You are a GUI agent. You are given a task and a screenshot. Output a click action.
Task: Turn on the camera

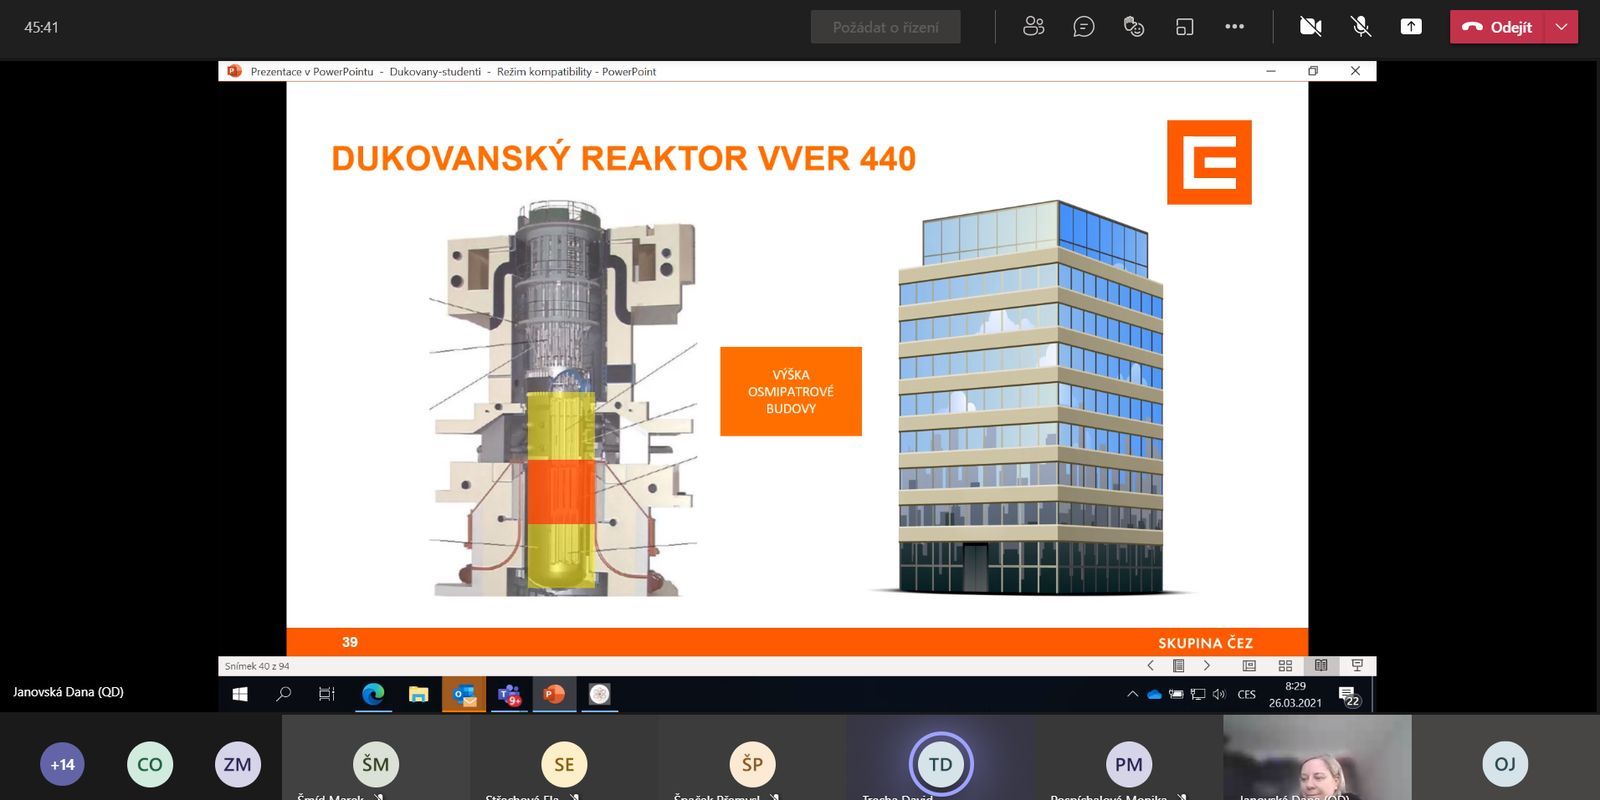(1310, 27)
